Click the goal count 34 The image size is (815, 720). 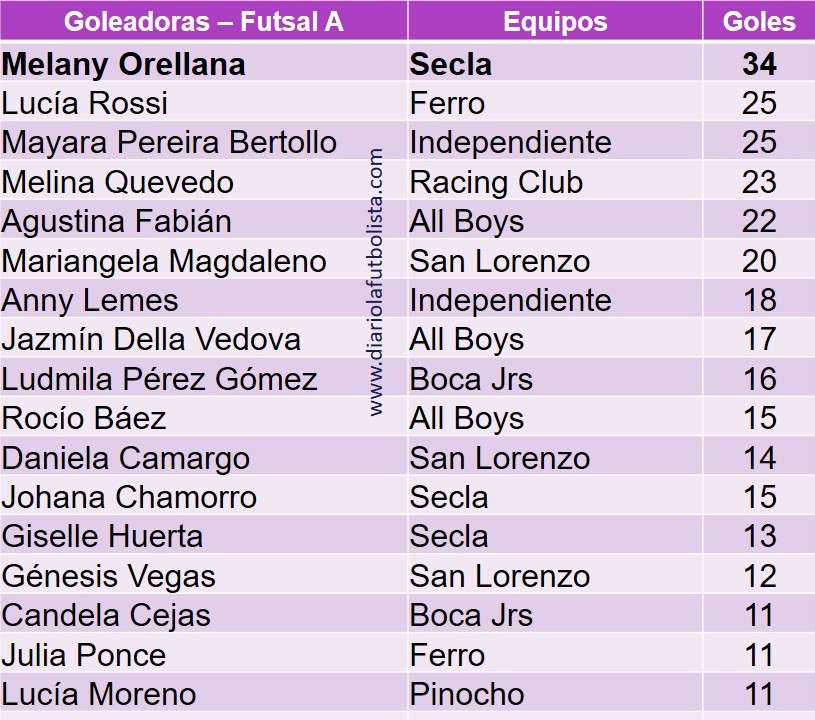click(759, 64)
